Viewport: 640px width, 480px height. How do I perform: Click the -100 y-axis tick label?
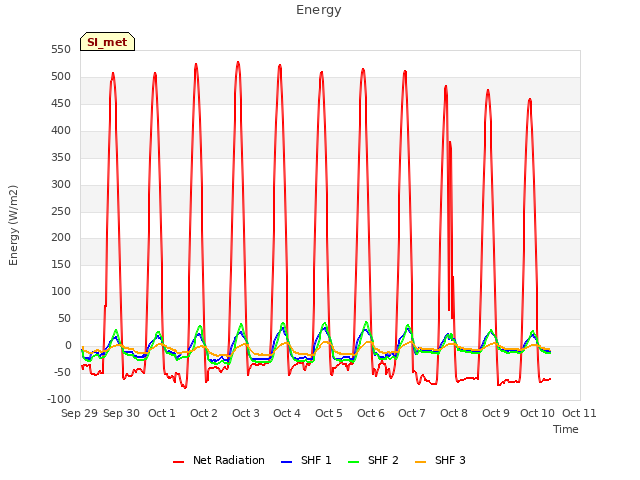tap(59, 399)
